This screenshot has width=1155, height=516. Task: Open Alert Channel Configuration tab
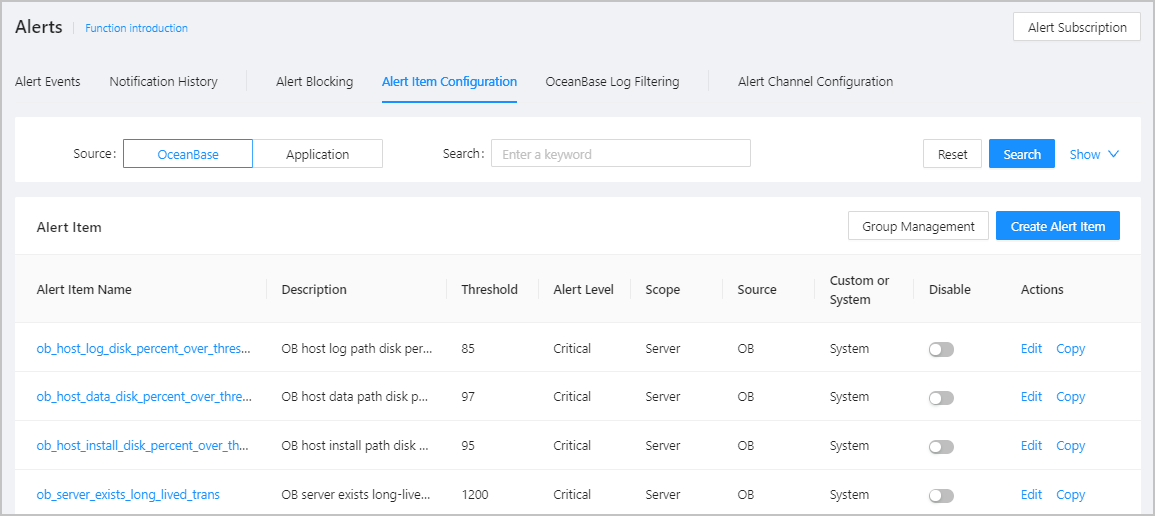(815, 82)
